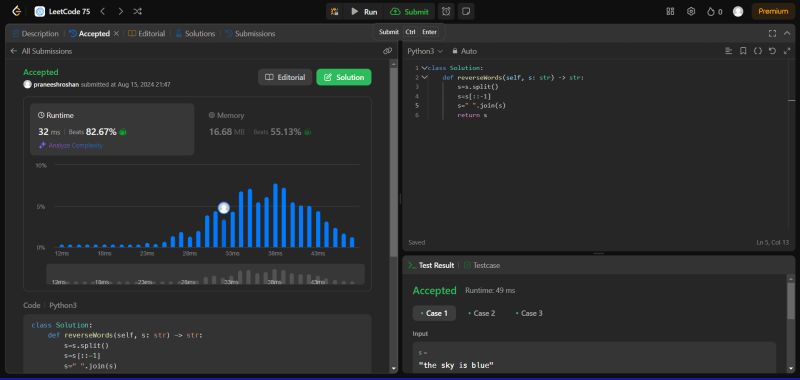
Task: Switch to the Submissions tab
Action: pyautogui.click(x=250, y=34)
